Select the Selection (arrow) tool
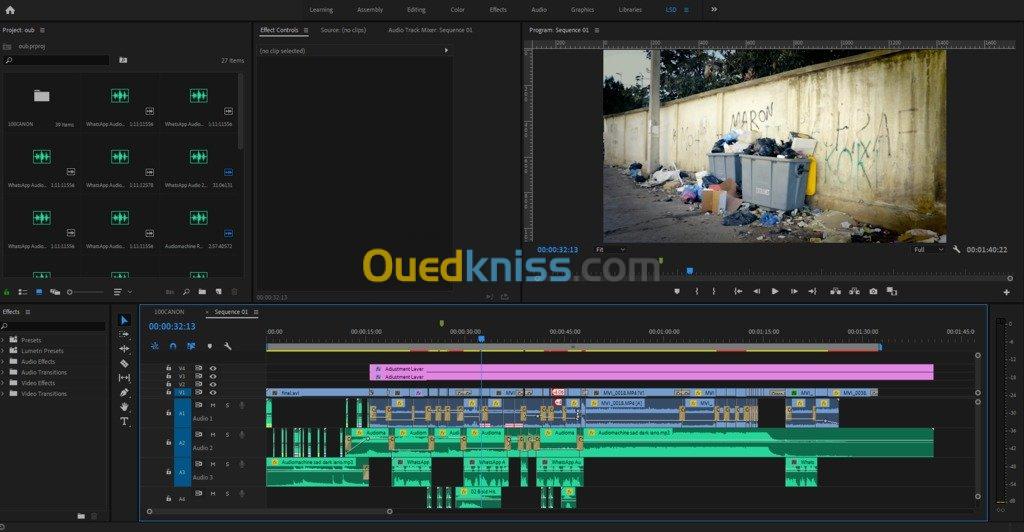1024x532 pixels. click(124, 320)
